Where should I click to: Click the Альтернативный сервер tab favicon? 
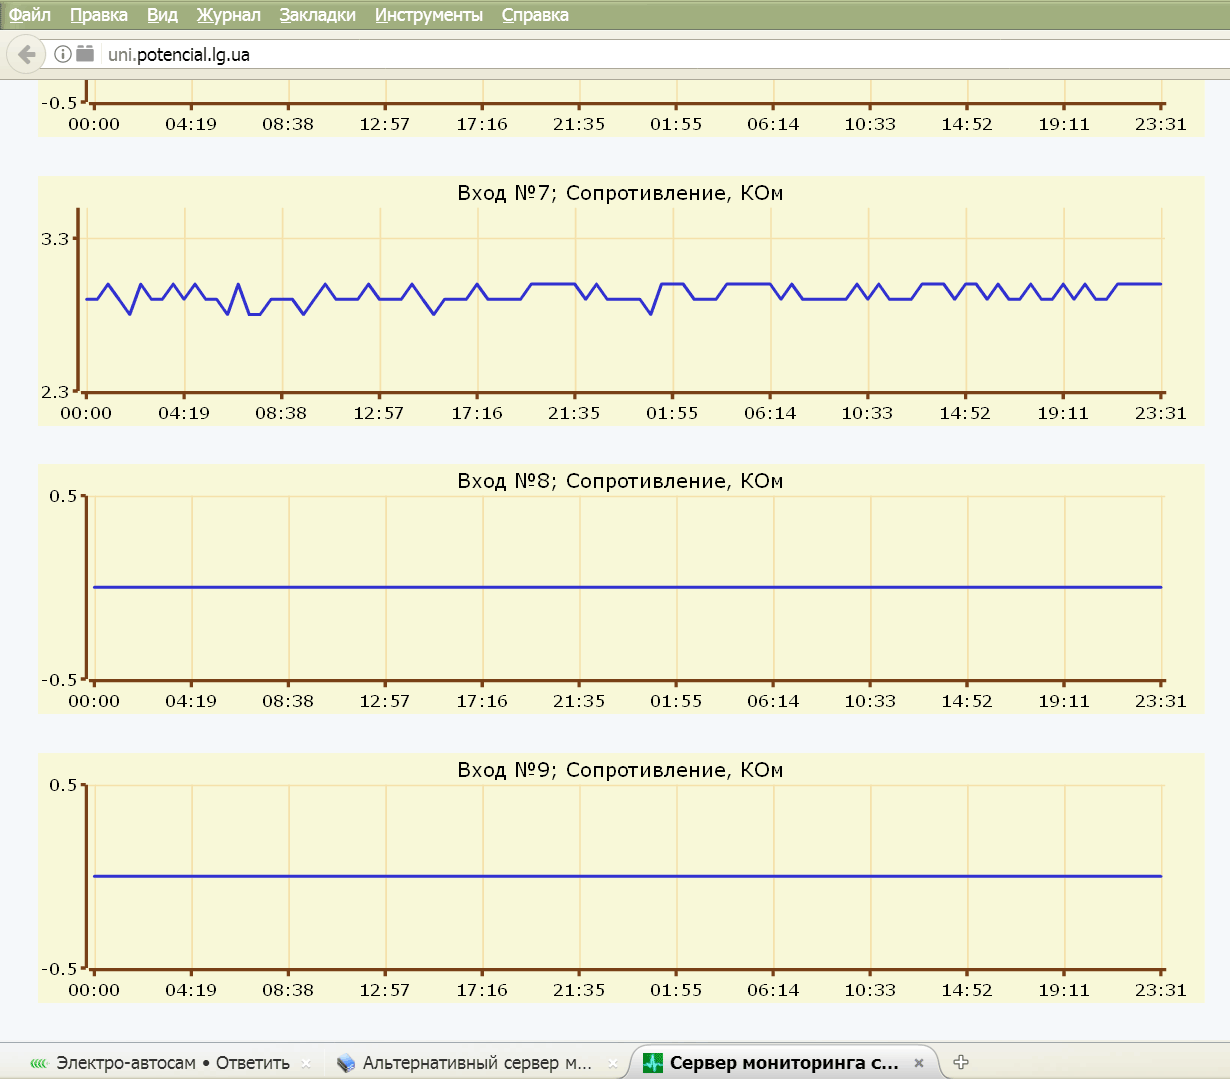click(x=346, y=1063)
